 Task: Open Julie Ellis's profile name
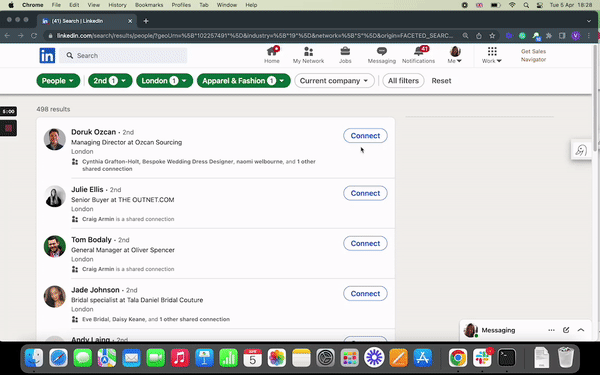pyautogui.click(x=87, y=189)
